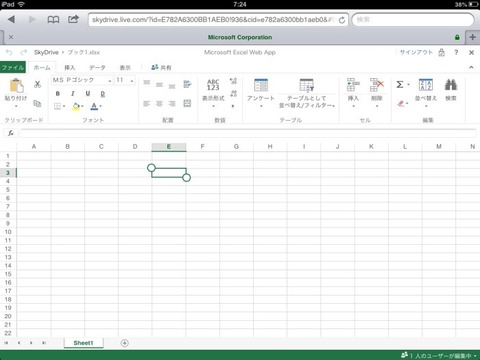The height and width of the screenshot is (360, 480).
Task: Open the help question mark
Action: (x=456, y=52)
